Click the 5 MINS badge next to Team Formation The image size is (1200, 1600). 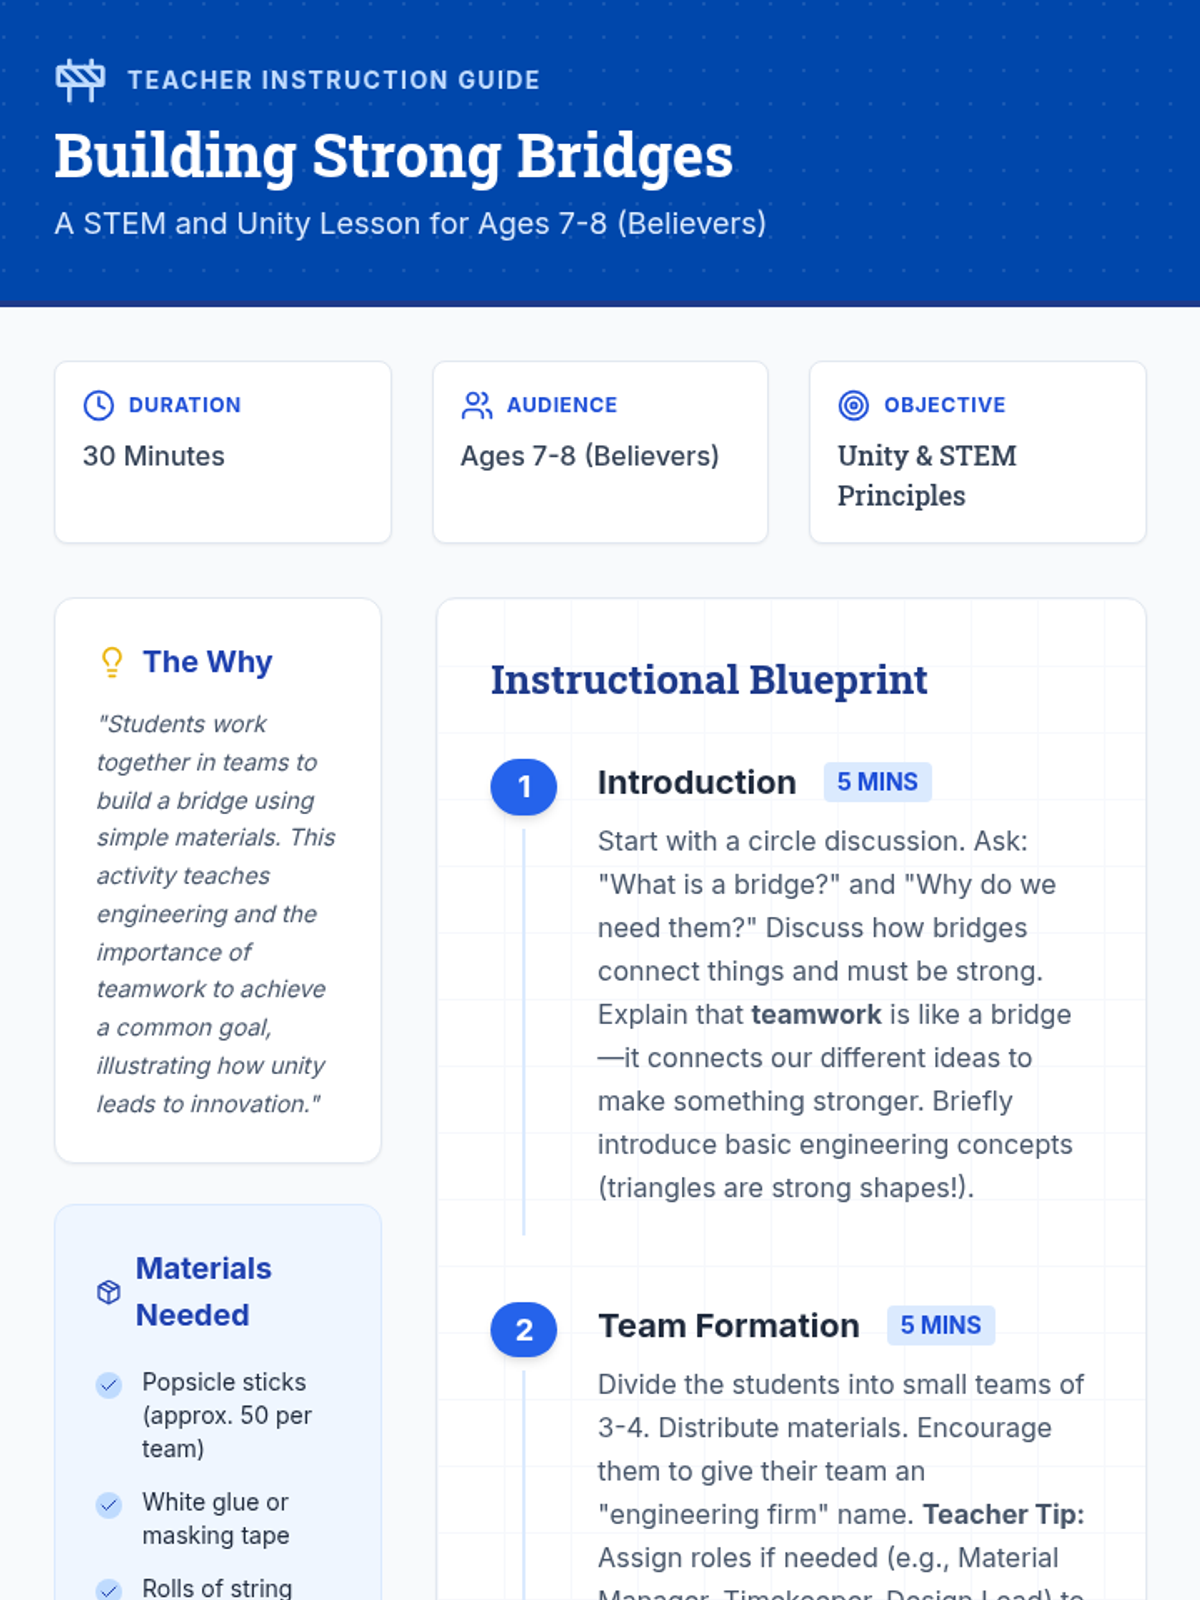pos(940,1325)
